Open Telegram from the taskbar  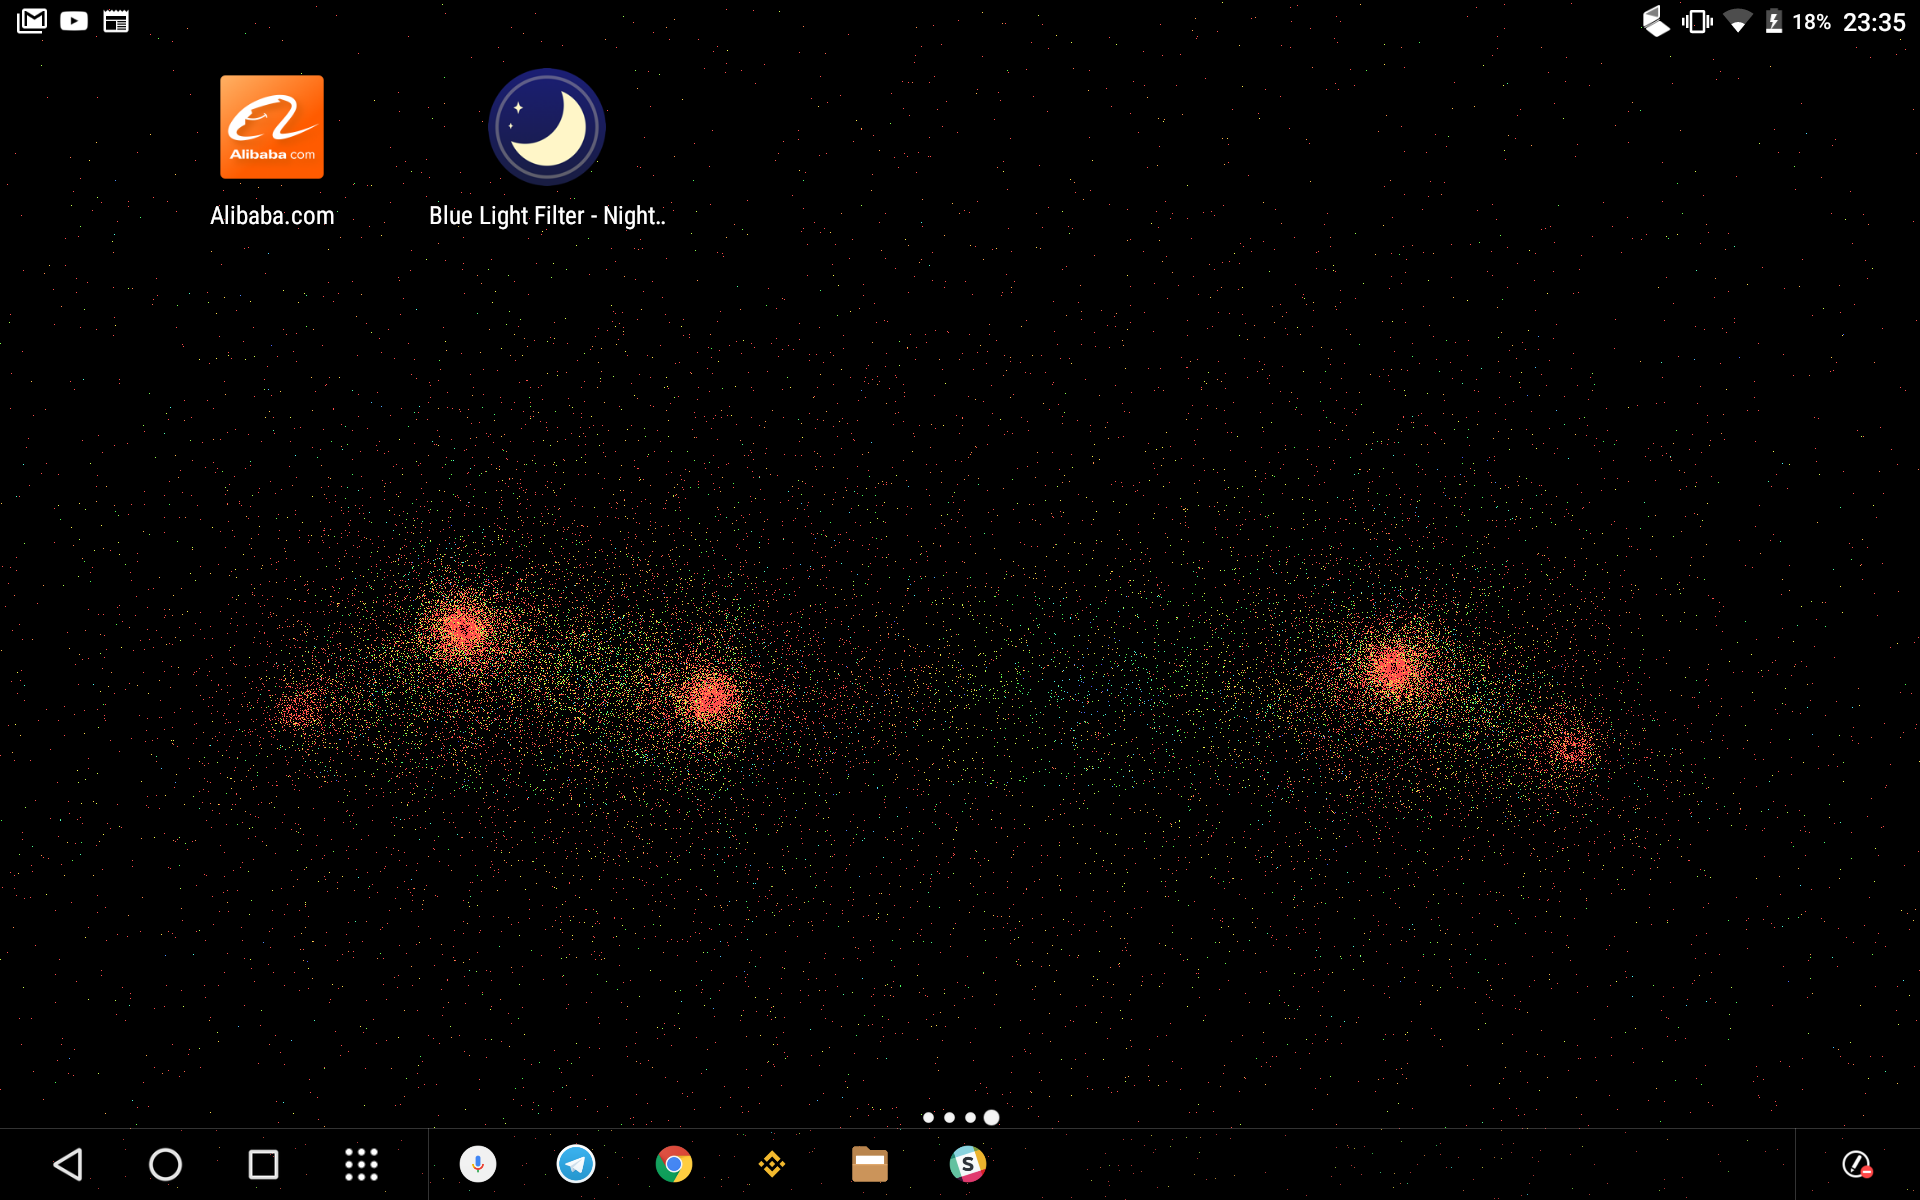pos(576,1164)
